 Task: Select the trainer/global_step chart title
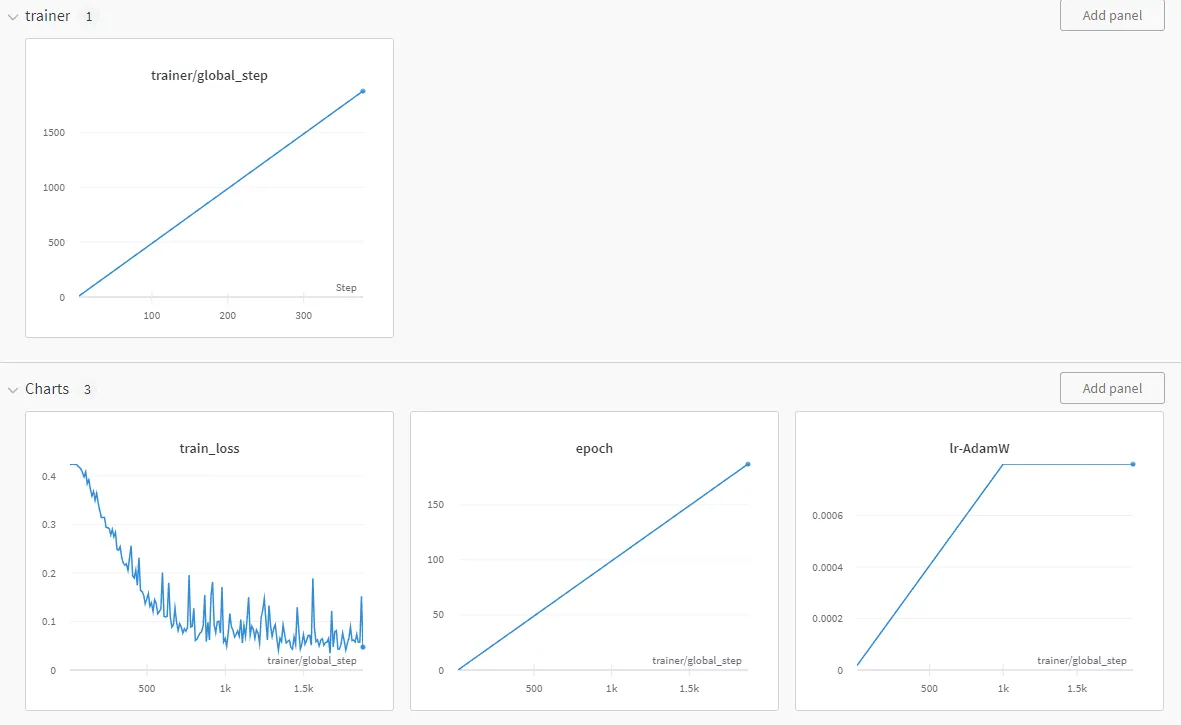[209, 75]
